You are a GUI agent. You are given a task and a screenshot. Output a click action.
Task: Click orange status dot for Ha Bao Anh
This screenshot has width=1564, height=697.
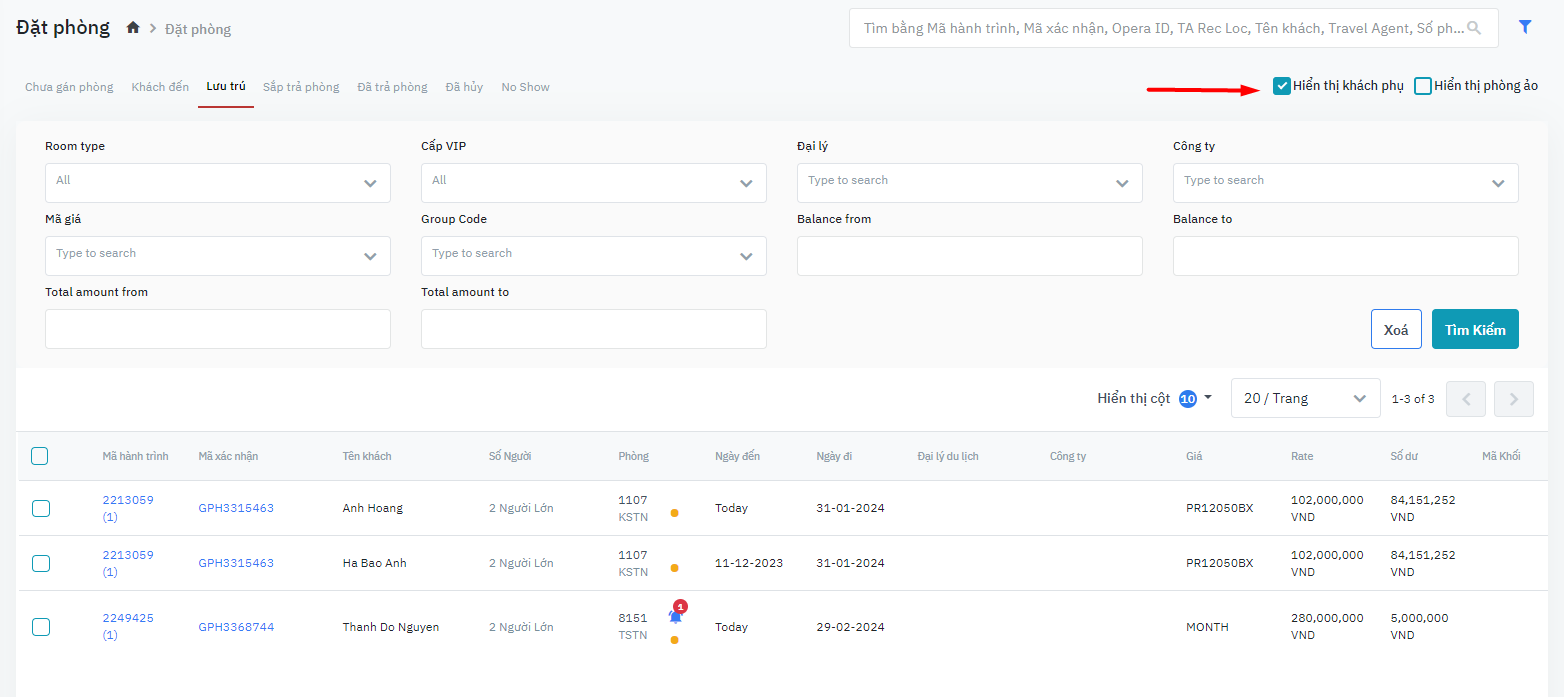point(674,568)
